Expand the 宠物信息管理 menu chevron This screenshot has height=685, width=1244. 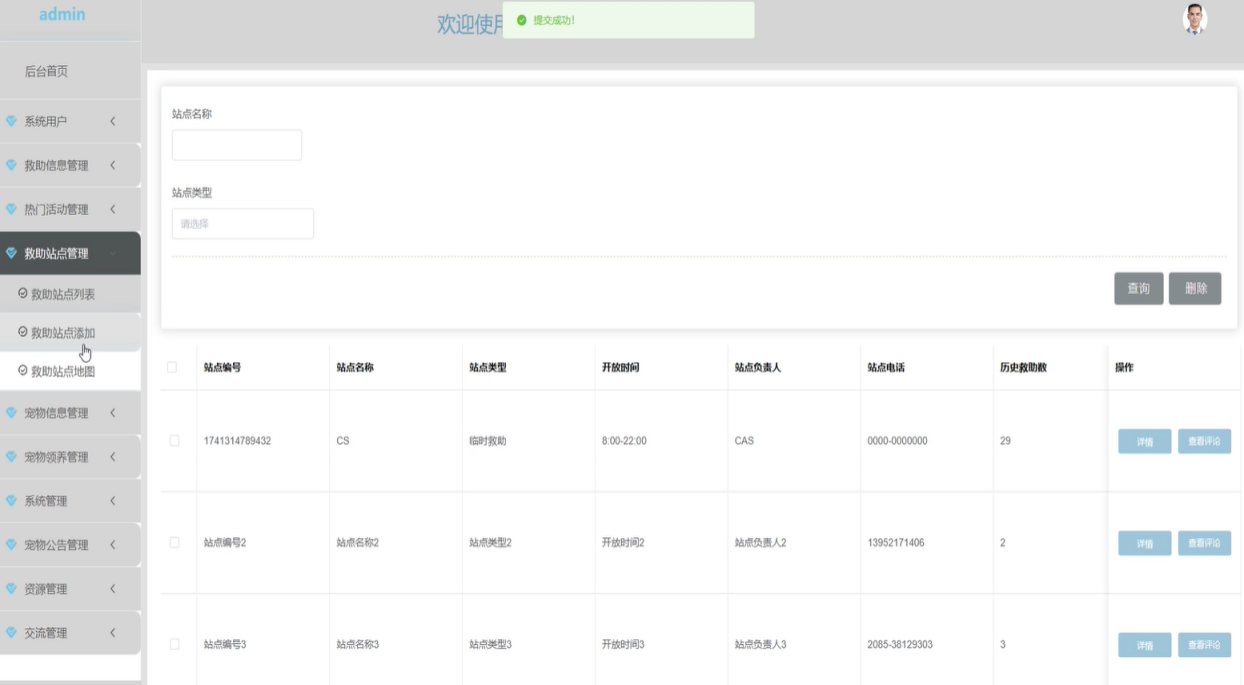[x=113, y=413]
